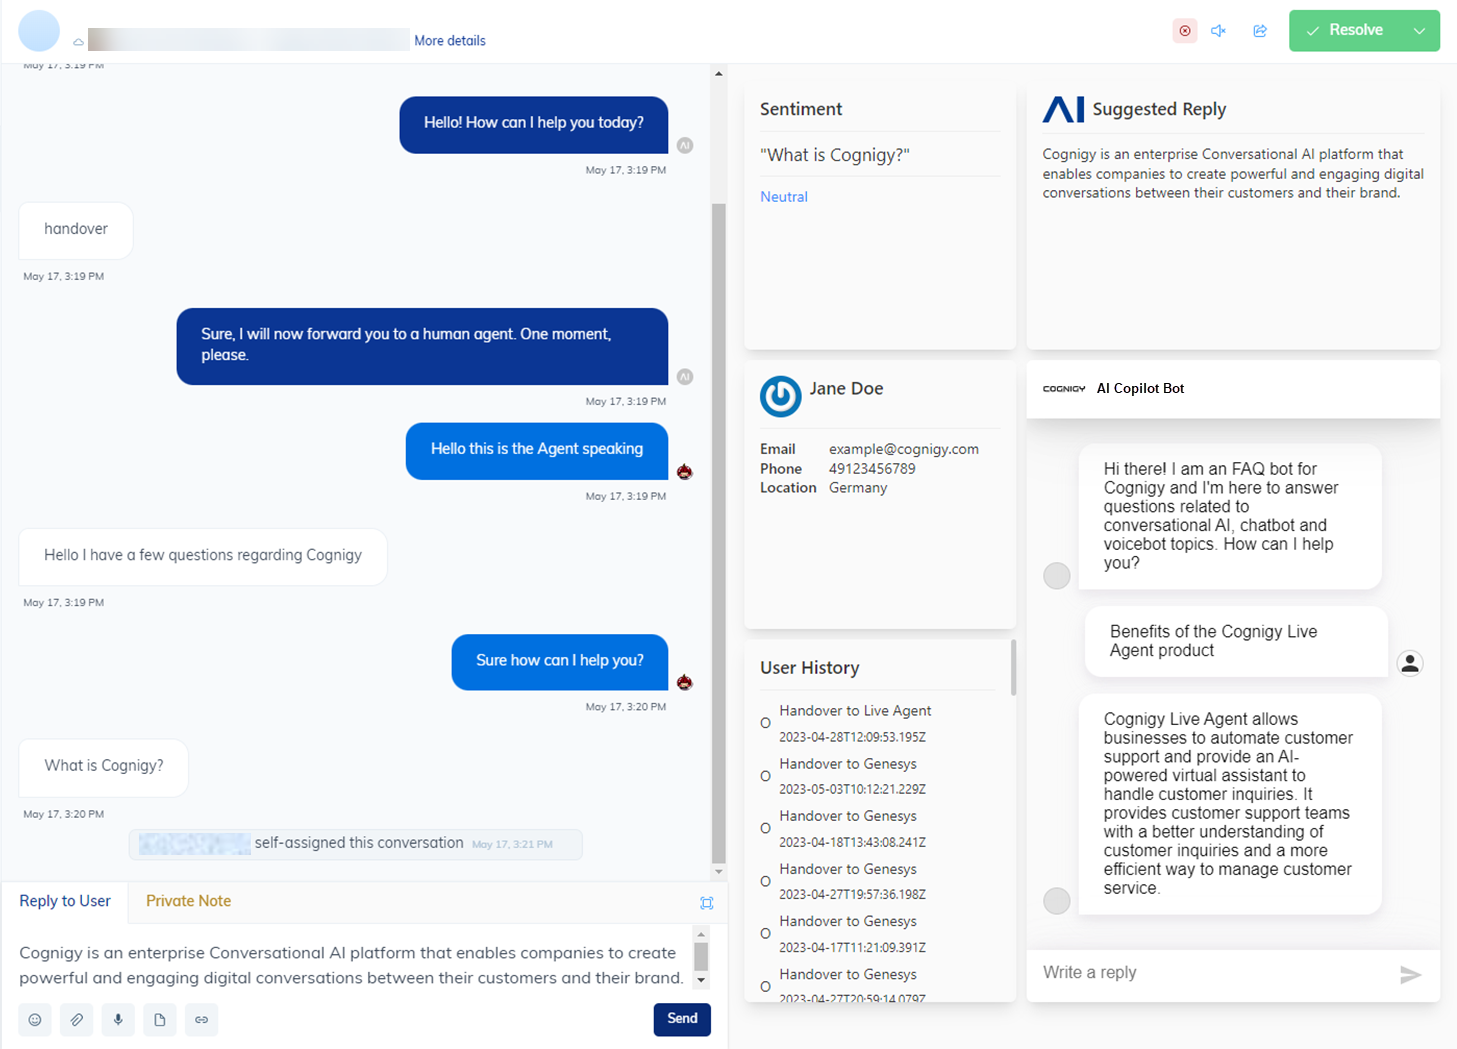Click the Location value Germany
This screenshot has height=1049, width=1457.
(858, 488)
